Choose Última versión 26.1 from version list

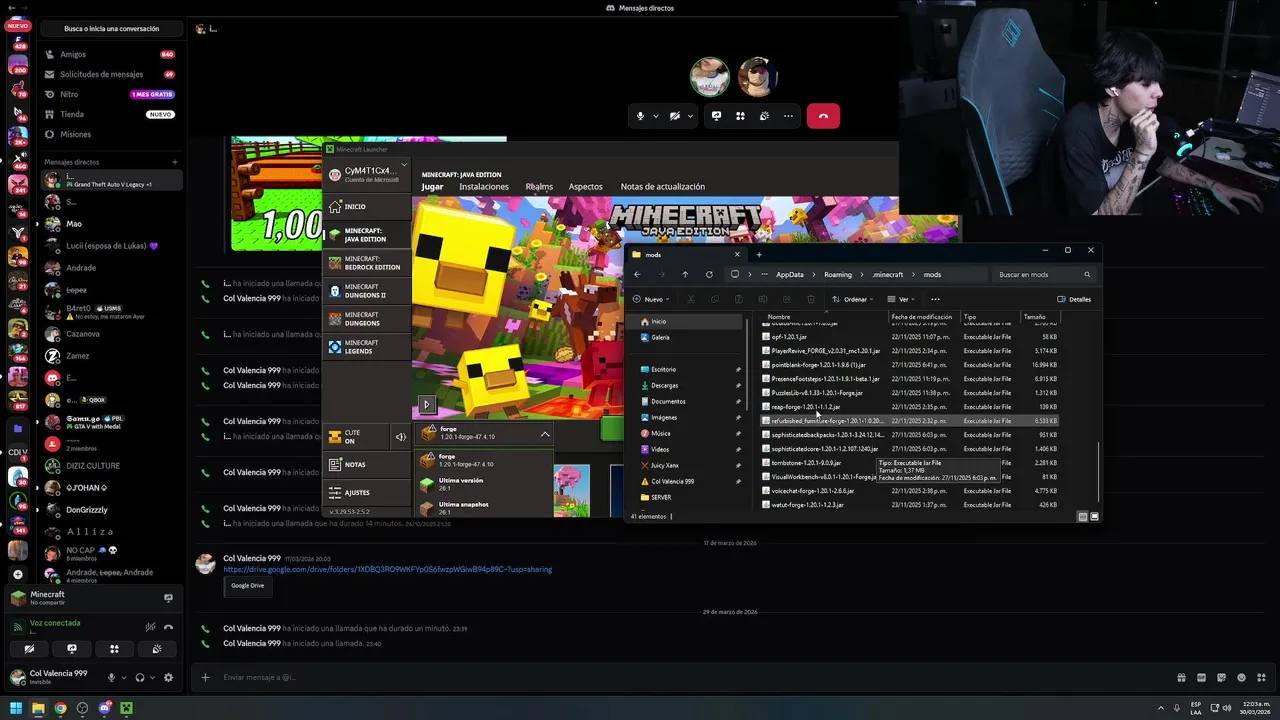pyautogui.click(x=484, y=484)
